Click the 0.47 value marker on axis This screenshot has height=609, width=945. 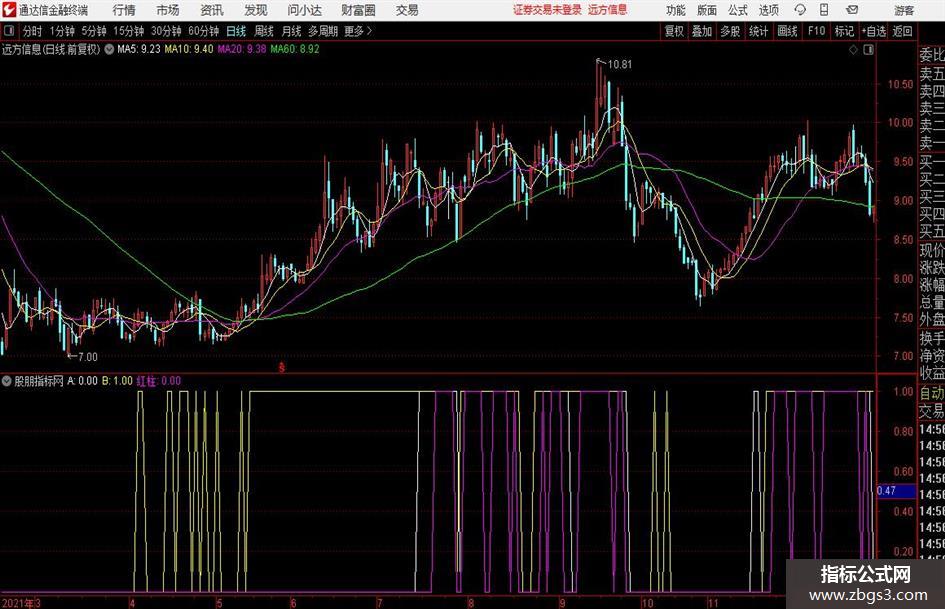click(896, 491)
